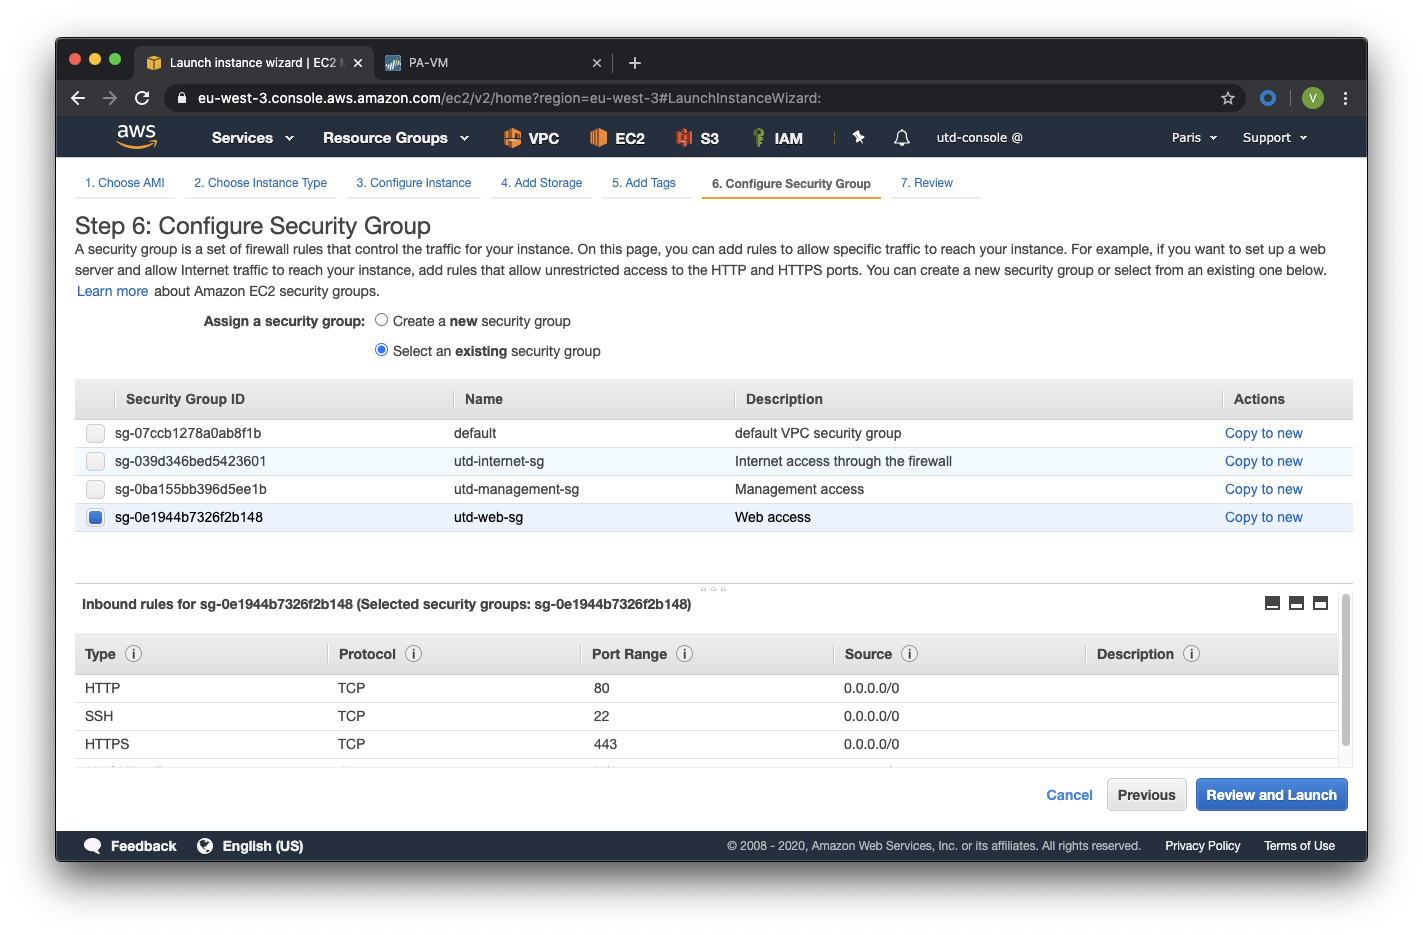Open the EC2 service shortcut
1423x935 pixels.
(617, 138)
